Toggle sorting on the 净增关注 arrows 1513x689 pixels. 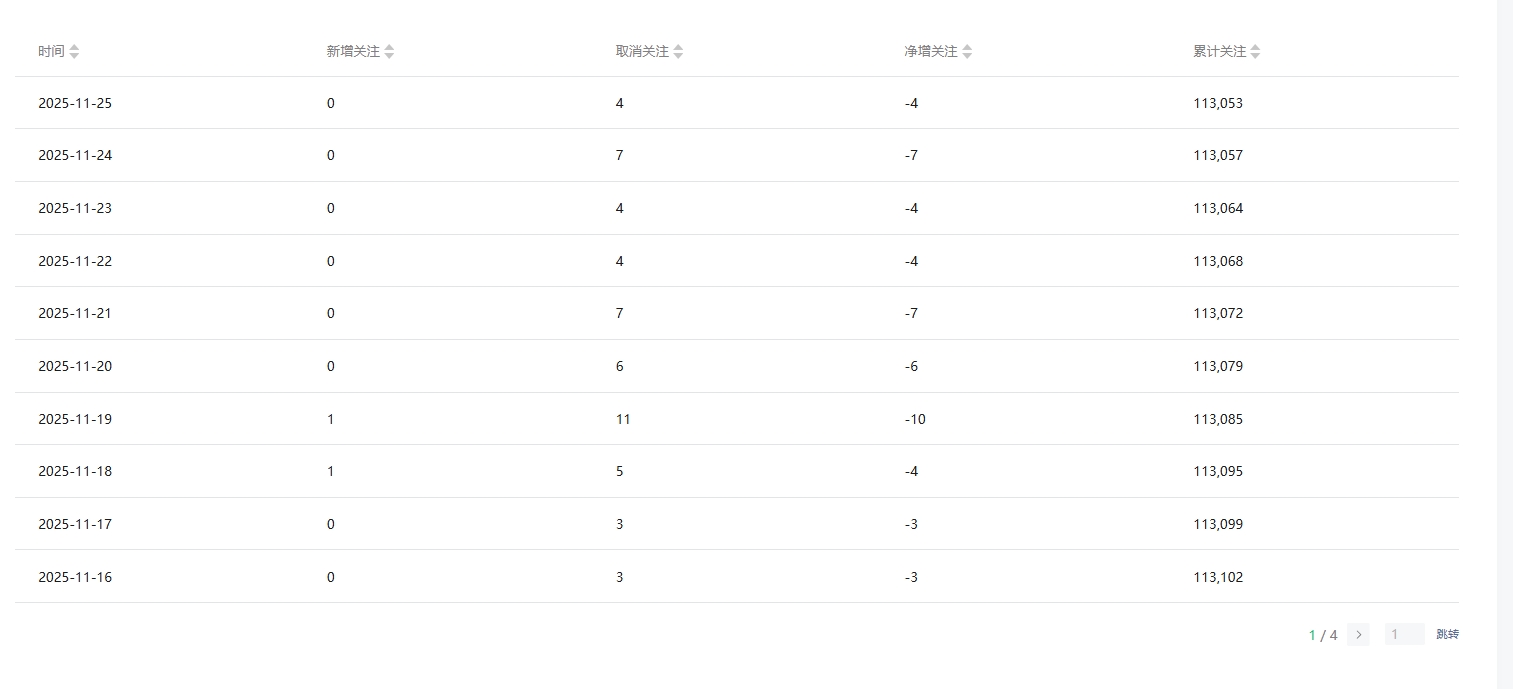pyautogui.click(x=967, y=52)
